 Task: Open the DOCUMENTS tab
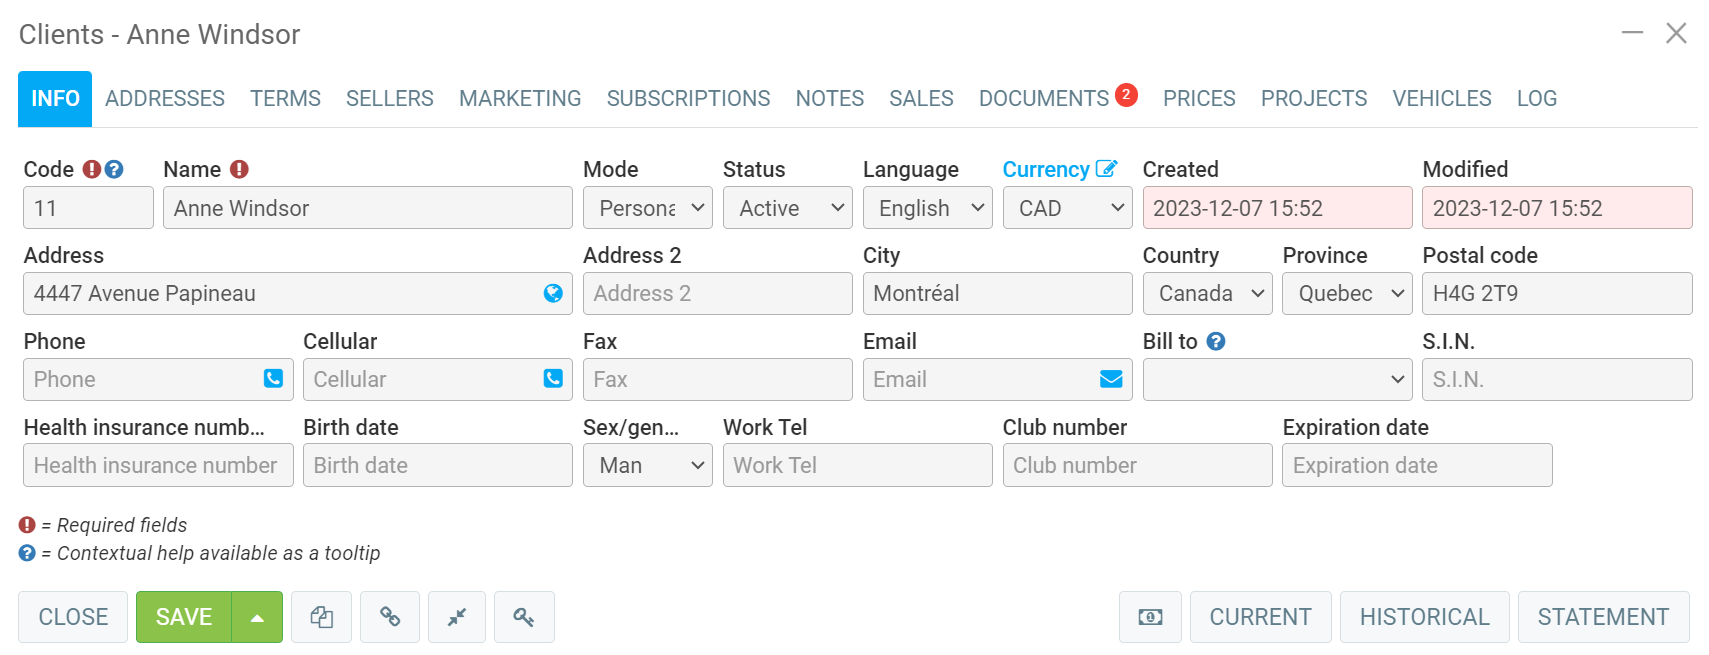(x=1043, y=99)
